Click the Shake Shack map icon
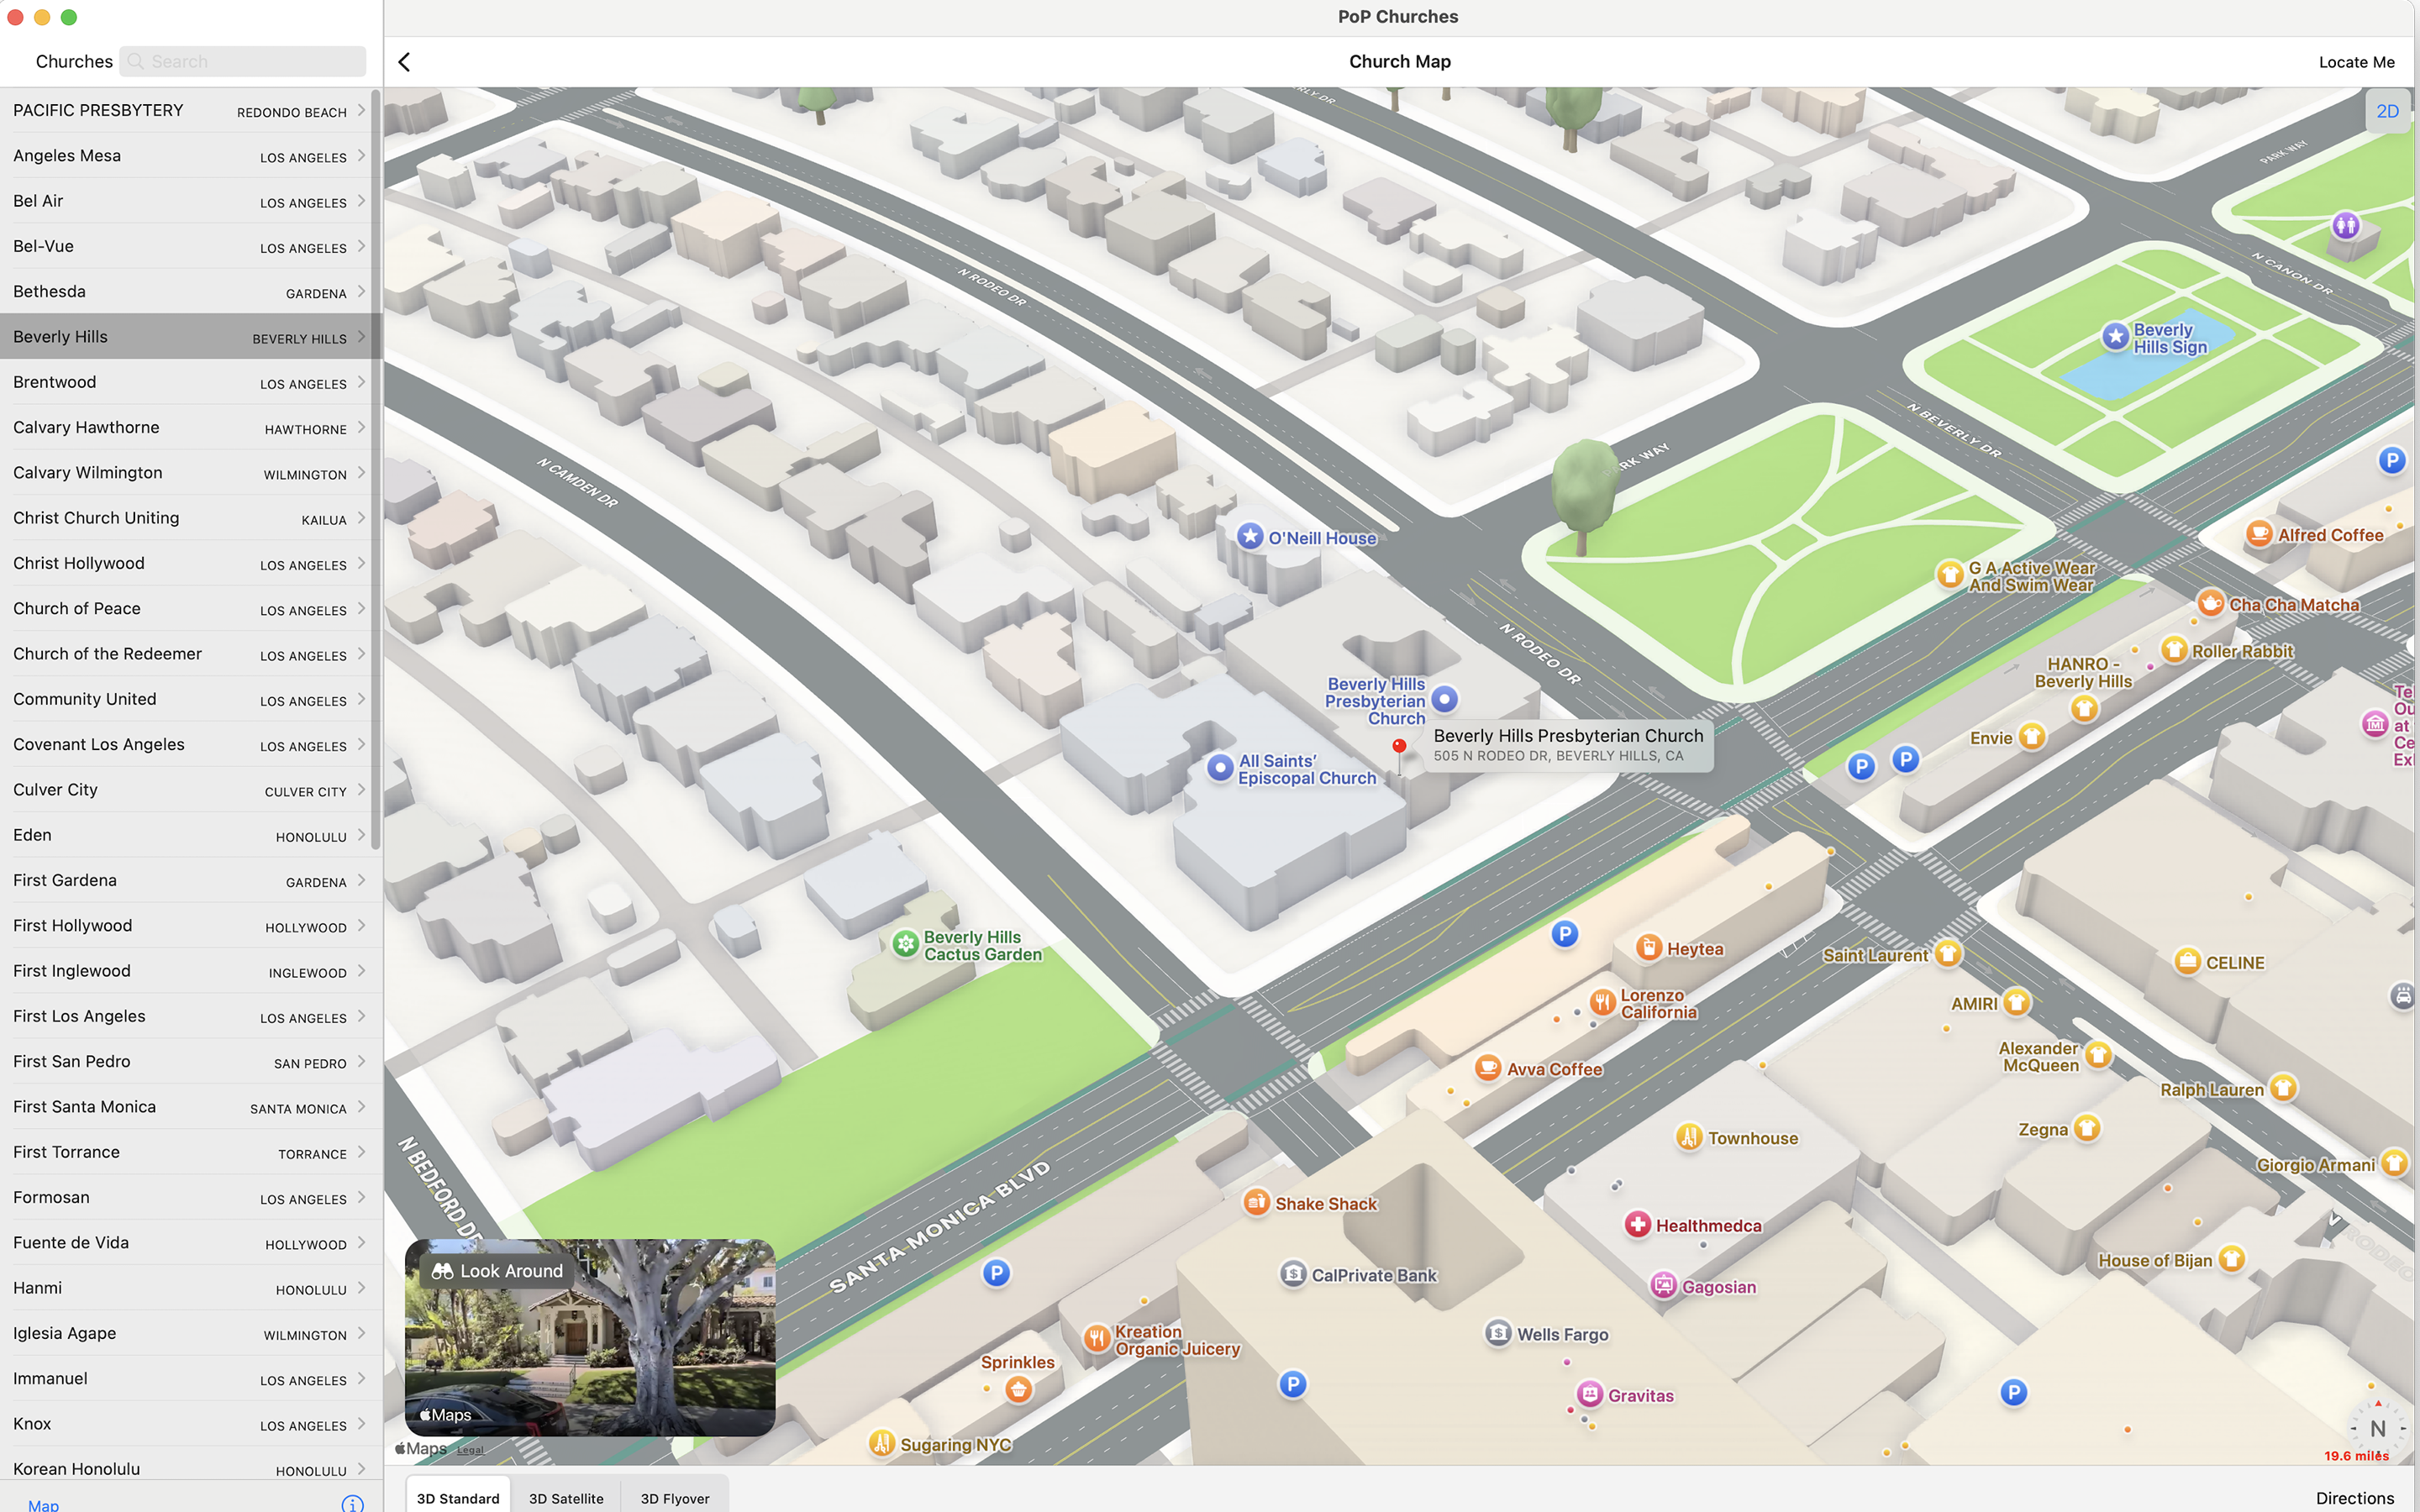The width and height of the screenshot is (2420, 1512). pyautogui.click(x=1257, y=1202)
